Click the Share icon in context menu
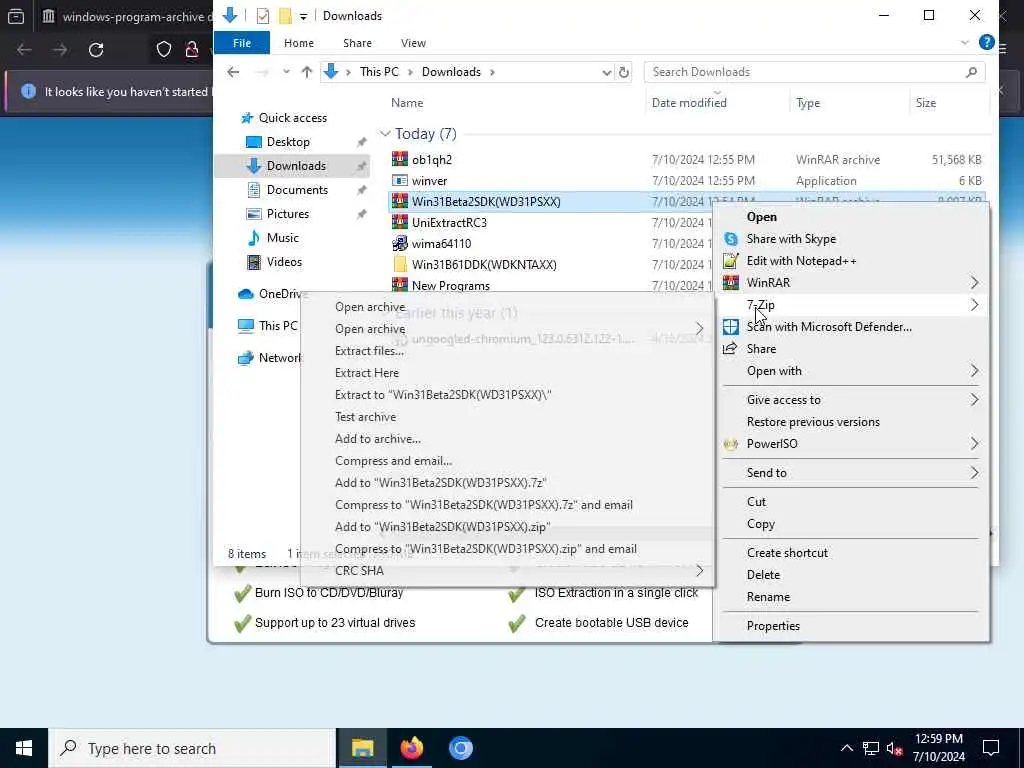Image resolution: width=1024 pixels, height=768 pixels. 731,349
